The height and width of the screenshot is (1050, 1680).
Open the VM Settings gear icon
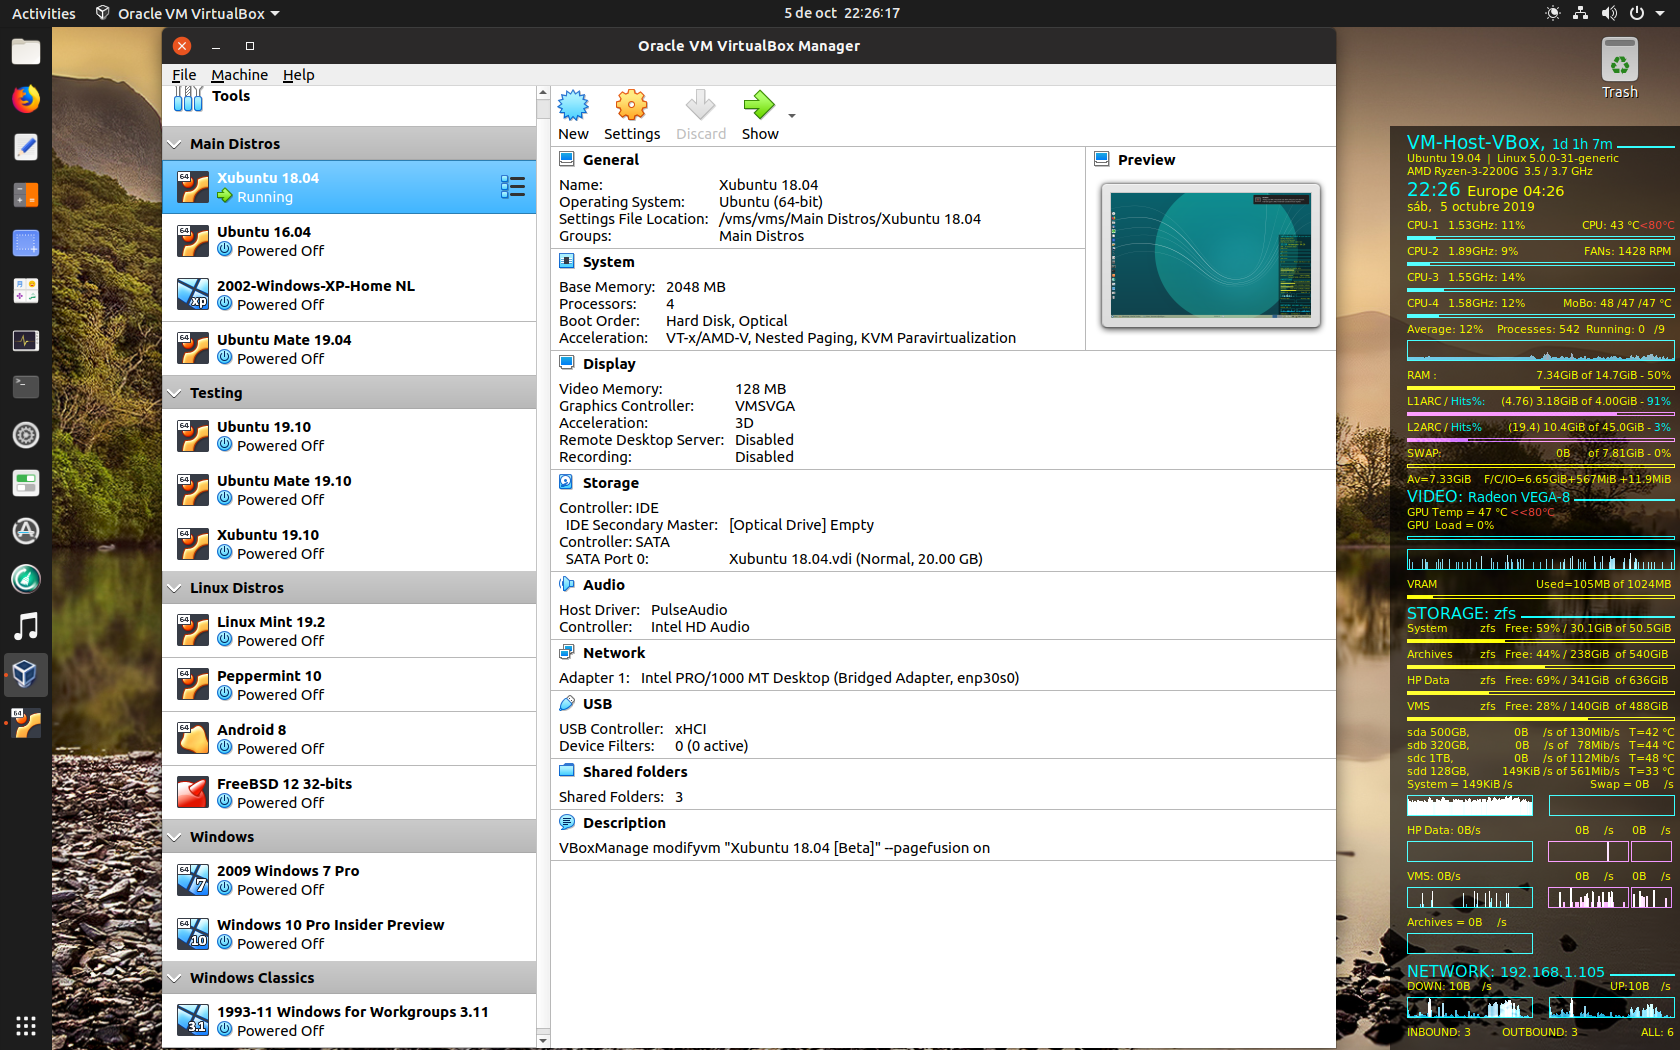(631, 105)
